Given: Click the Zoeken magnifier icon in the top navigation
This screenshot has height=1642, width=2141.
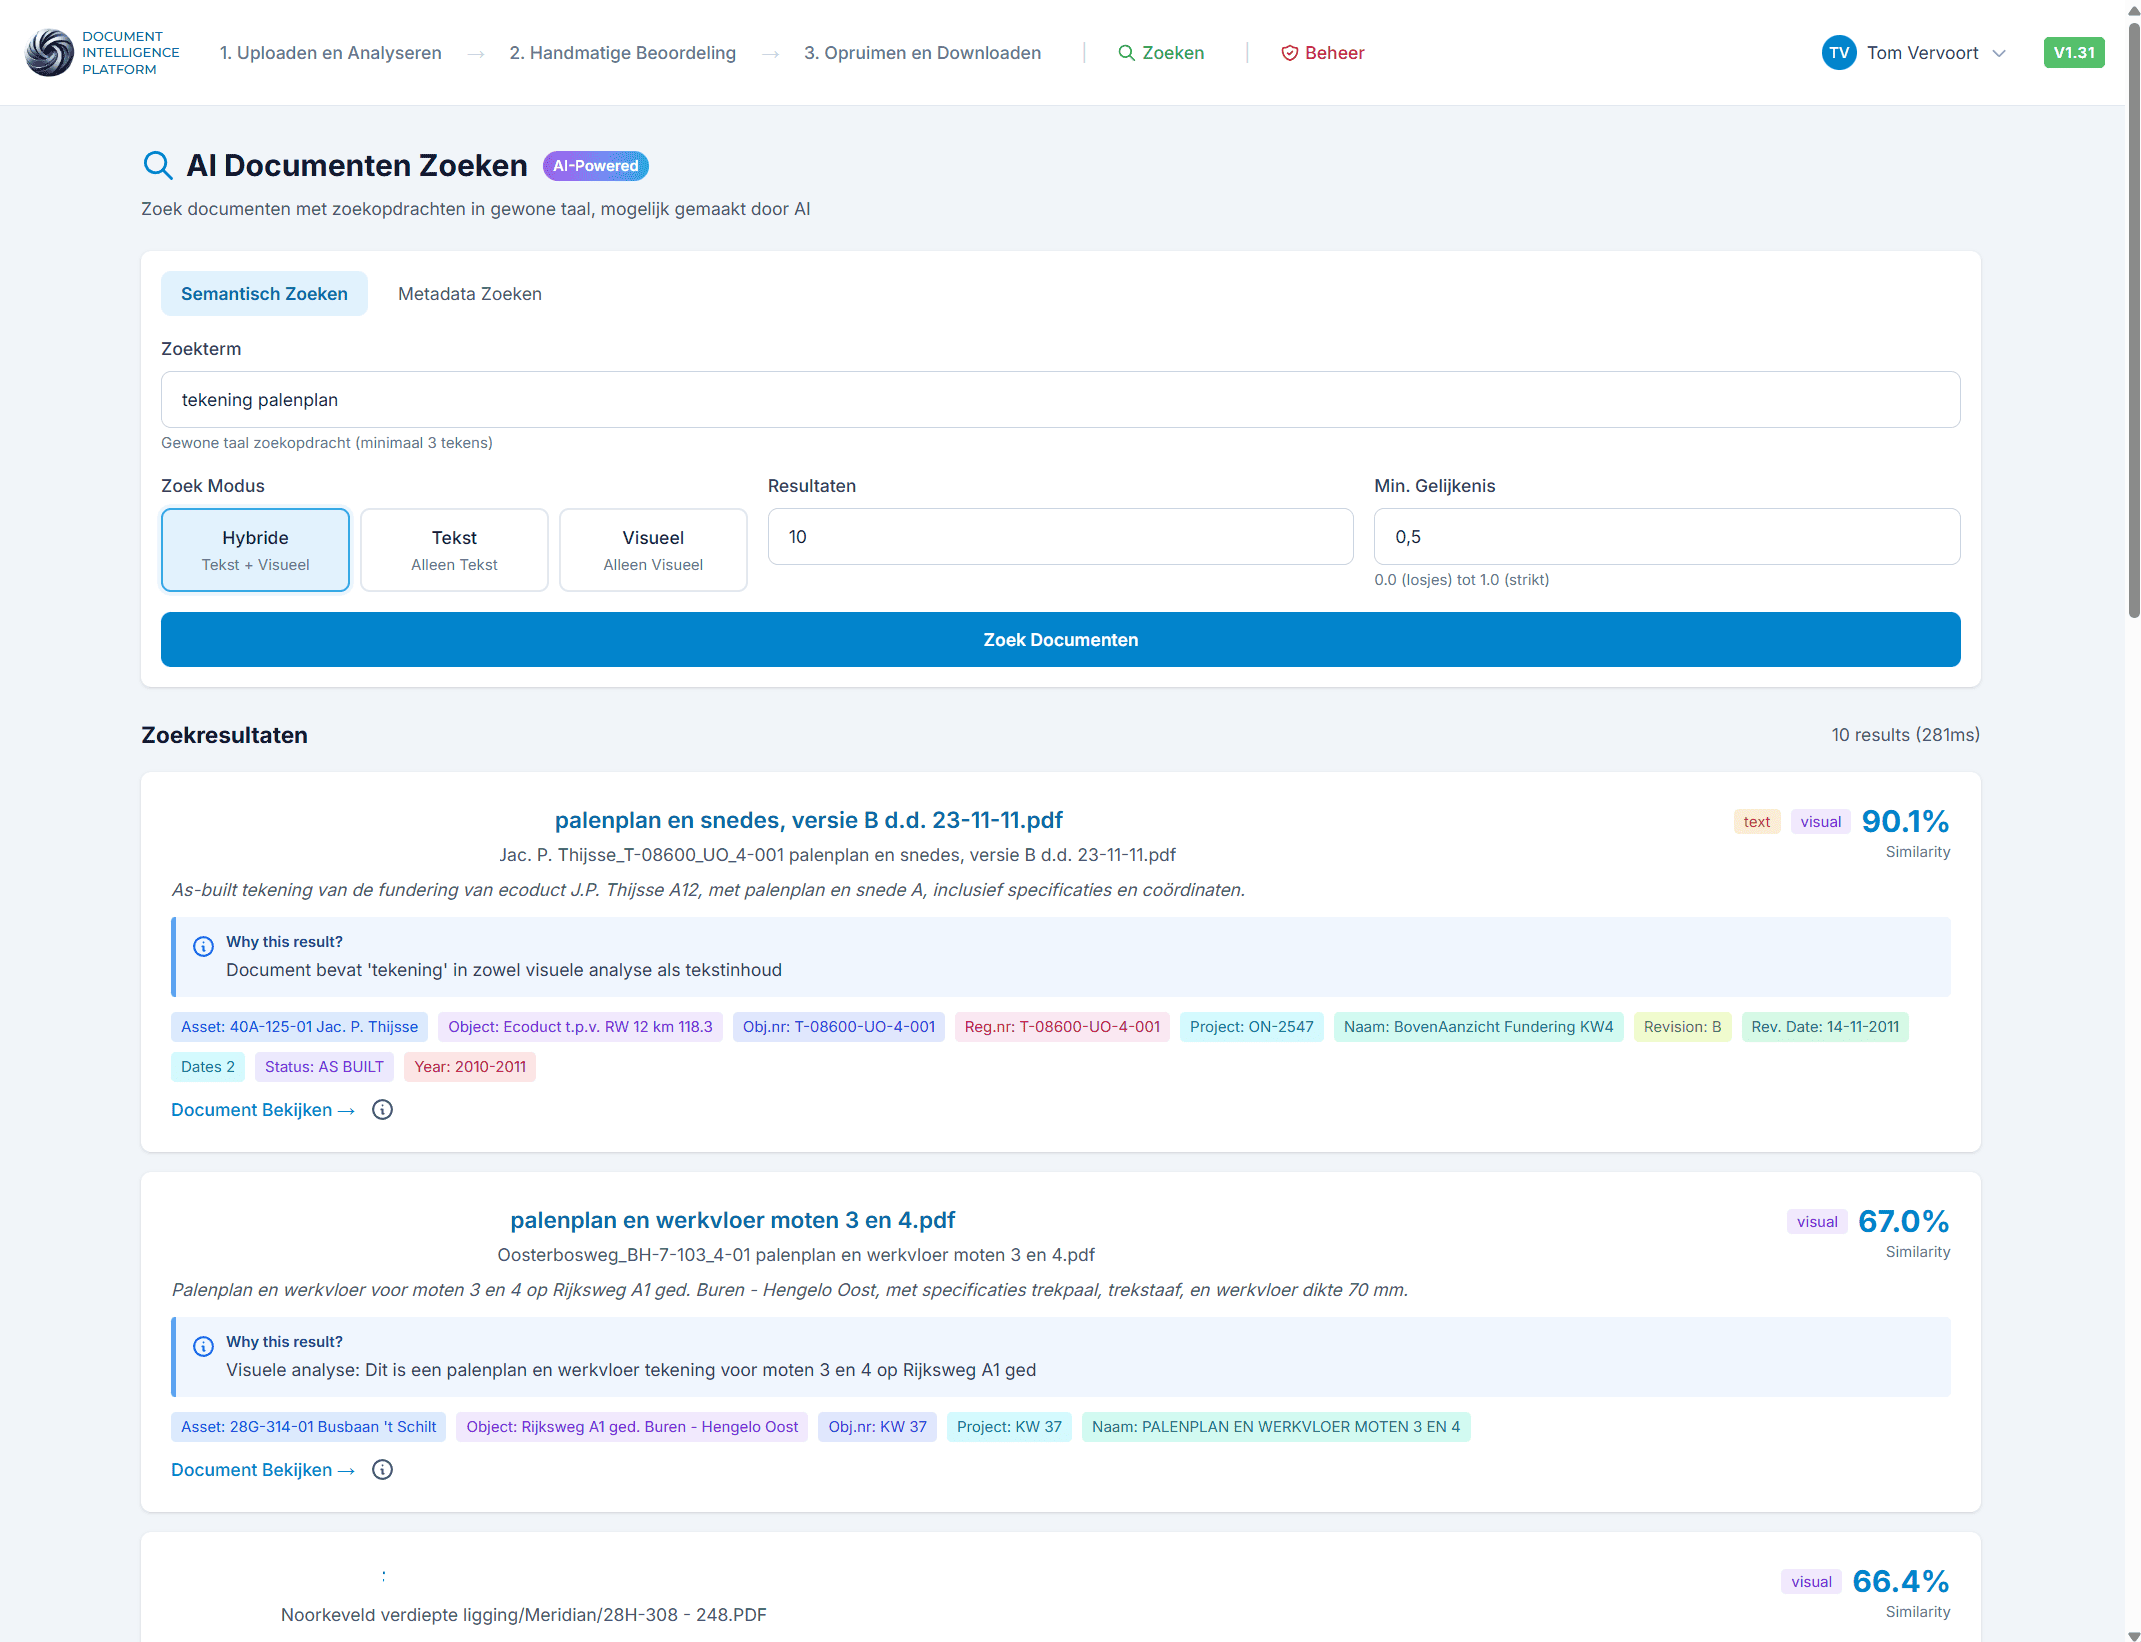Looking at the screenshot, I should click(1126, 52).
